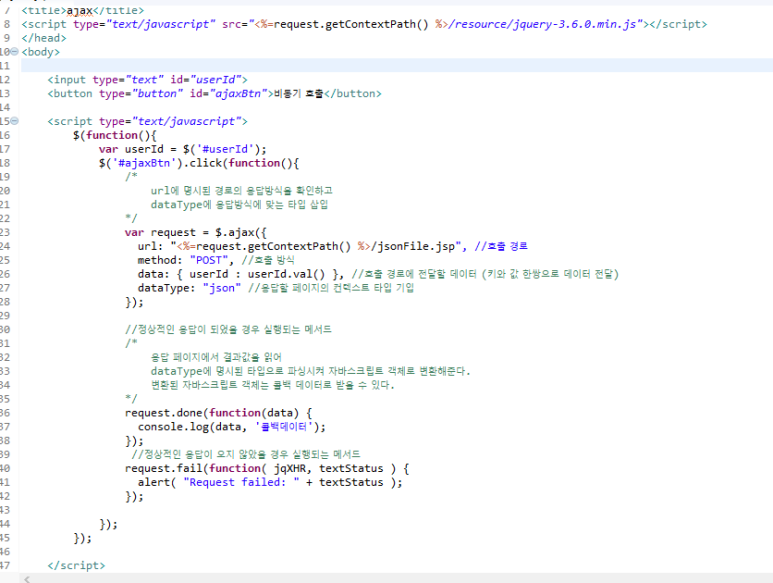This screenshot has height=583, width=773.
Task: Click the comment '//정상적인 응답이 되었을 경우'
Action: (x=228, y=329)
